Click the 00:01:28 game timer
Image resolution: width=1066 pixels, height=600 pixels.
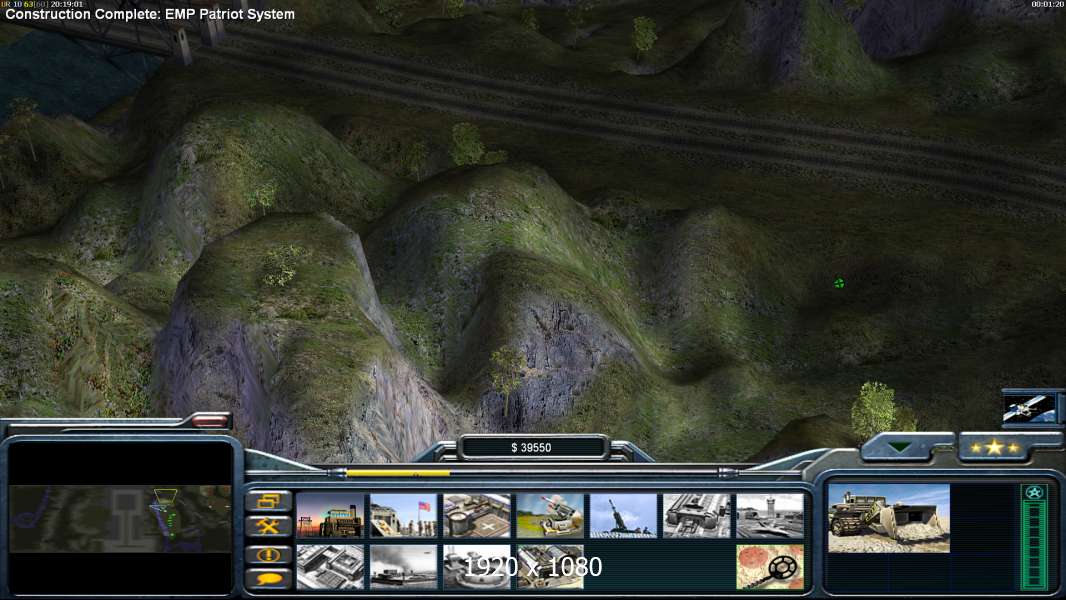[x=1046, y=4]
